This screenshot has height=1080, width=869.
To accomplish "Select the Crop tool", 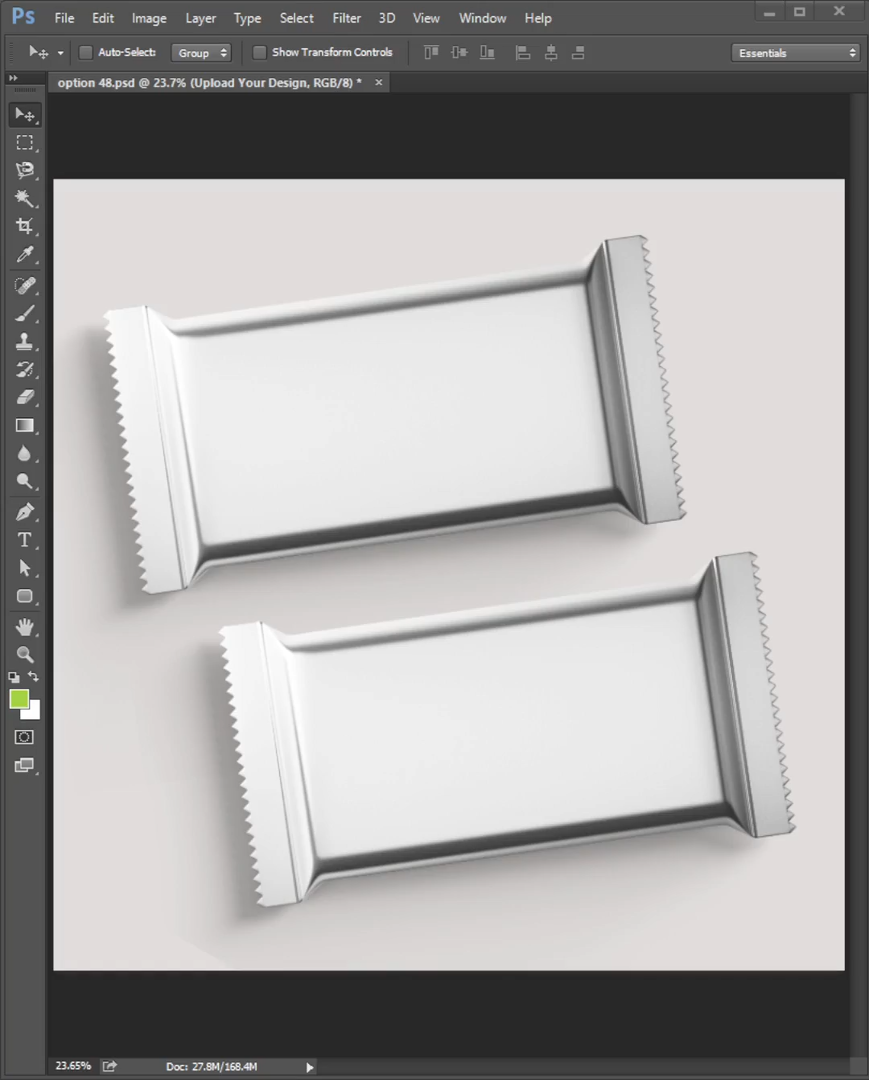I will (25, 226).
